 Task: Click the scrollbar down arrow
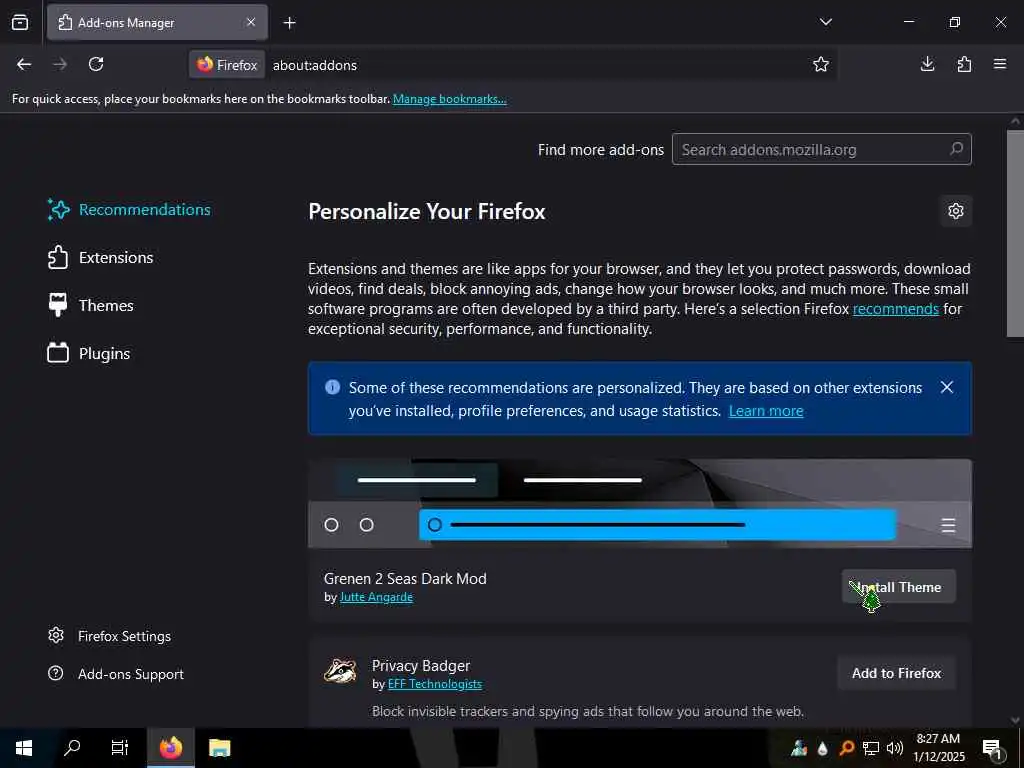click(x=1015, y=720)
